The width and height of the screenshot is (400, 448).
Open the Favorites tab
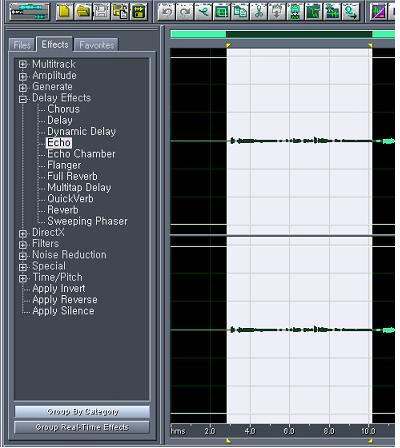pos(96,45)
